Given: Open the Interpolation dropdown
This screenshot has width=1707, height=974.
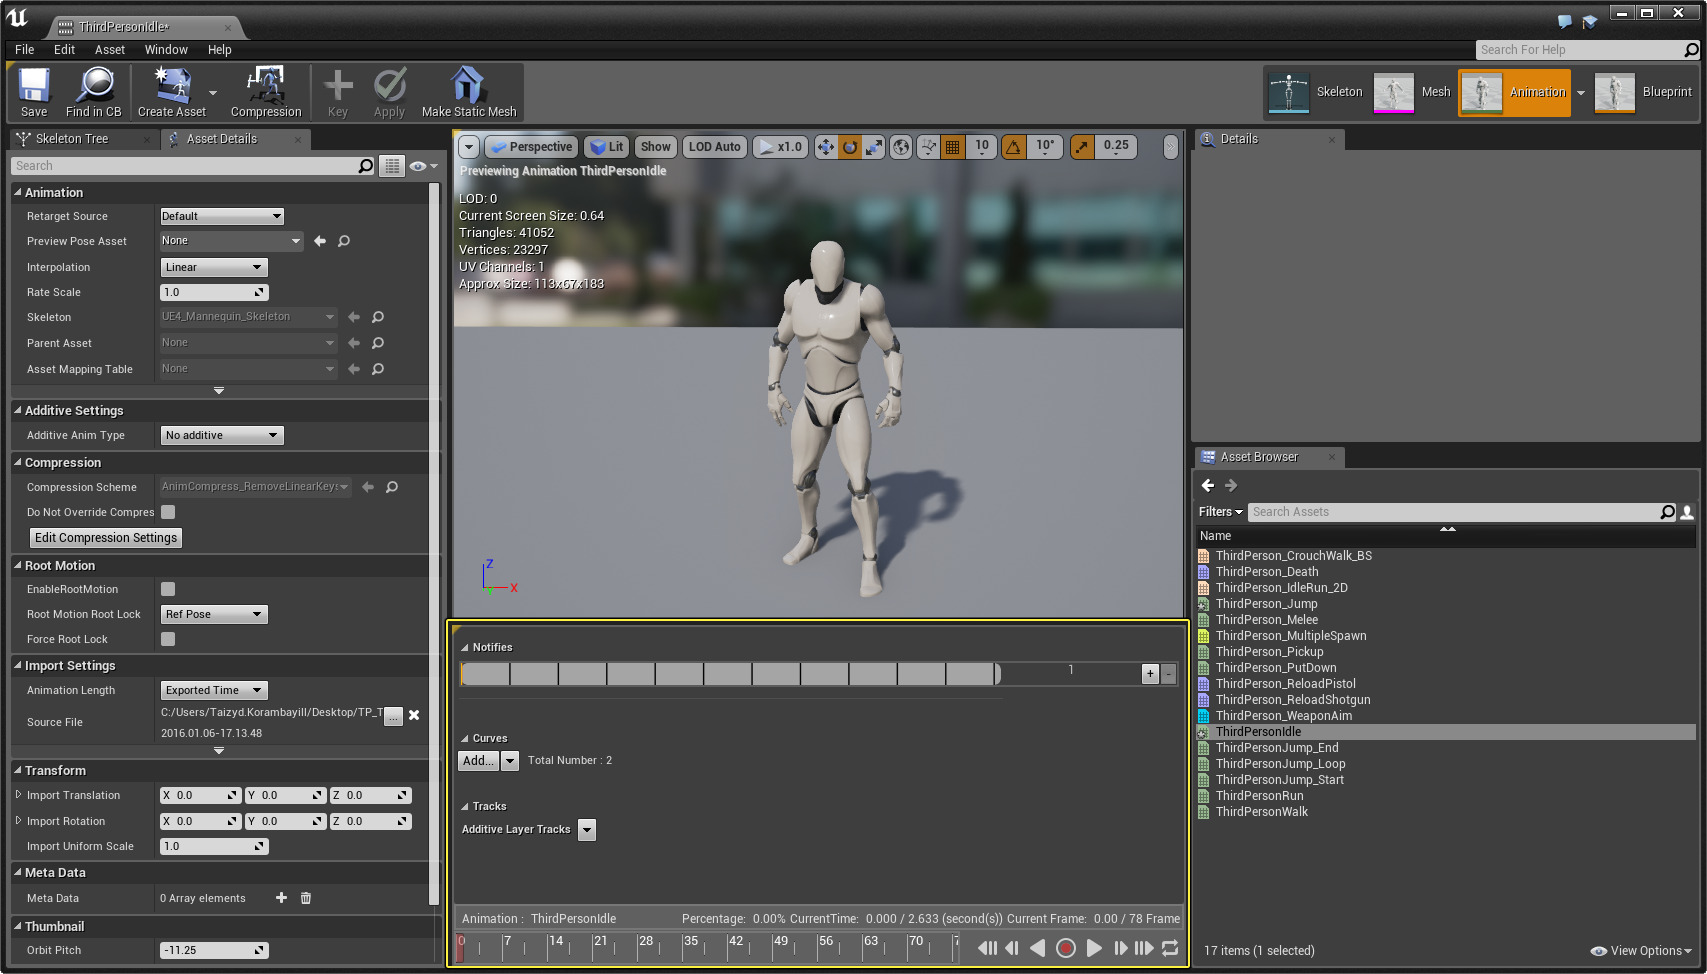Looking at the screenshot, I should click(213, 267).
